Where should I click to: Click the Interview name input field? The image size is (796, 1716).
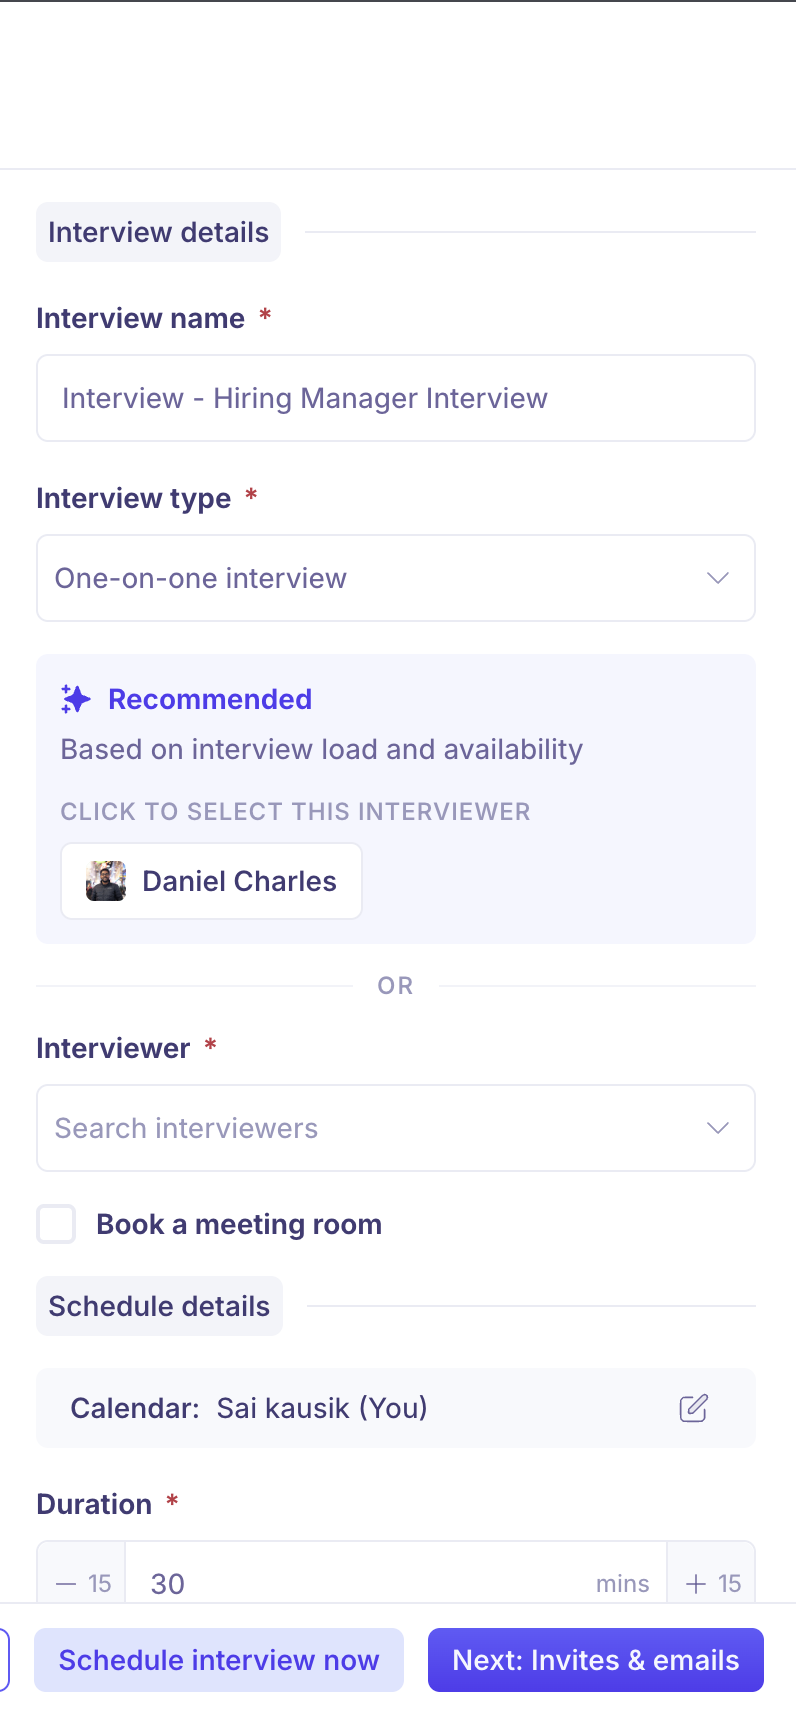click(396, 398)
